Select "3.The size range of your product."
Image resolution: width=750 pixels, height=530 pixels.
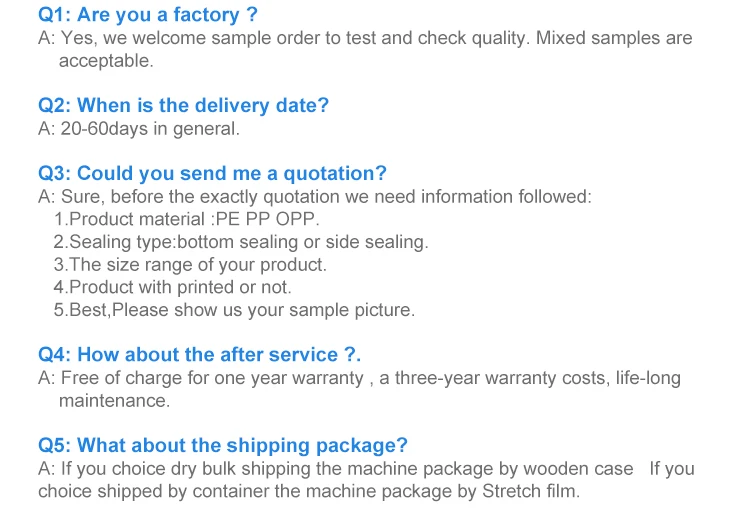click(190, 265)
